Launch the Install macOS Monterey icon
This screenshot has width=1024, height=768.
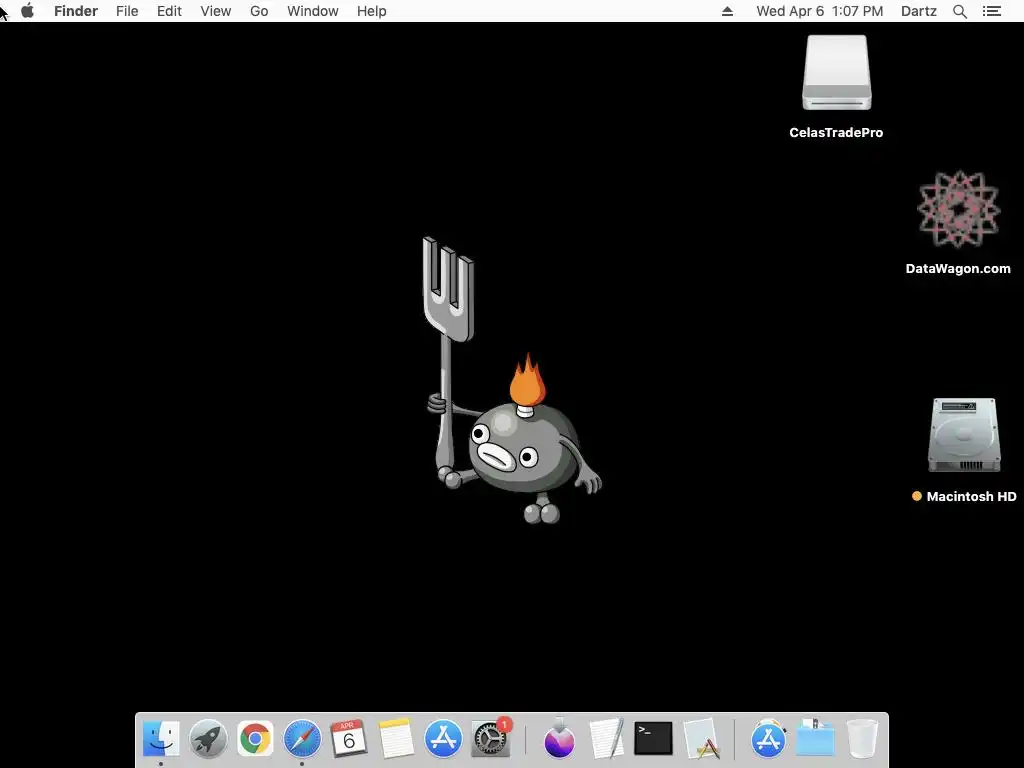[559, 739]
